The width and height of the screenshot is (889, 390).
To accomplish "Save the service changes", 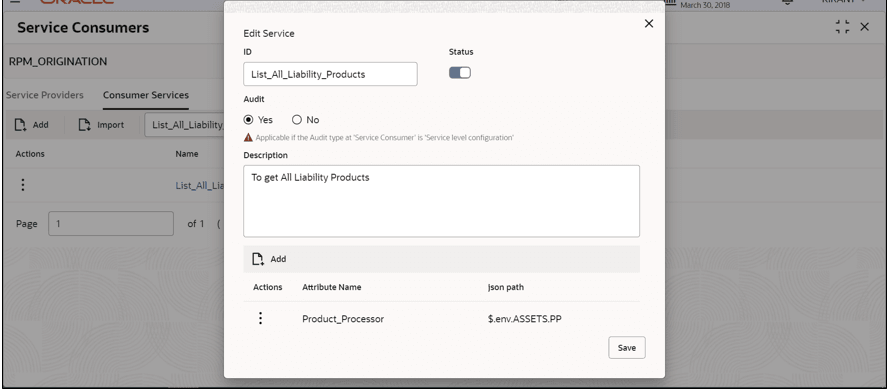I will click(626, 348).
